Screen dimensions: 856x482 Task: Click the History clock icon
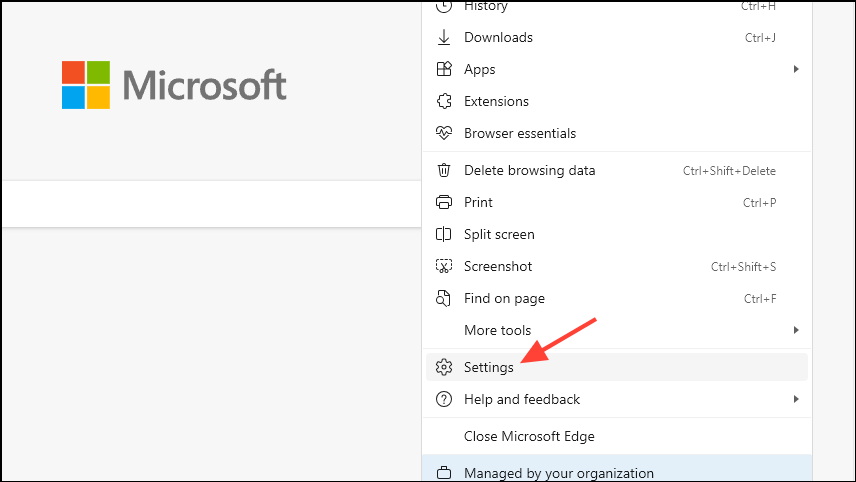click(x=445, y=7)
